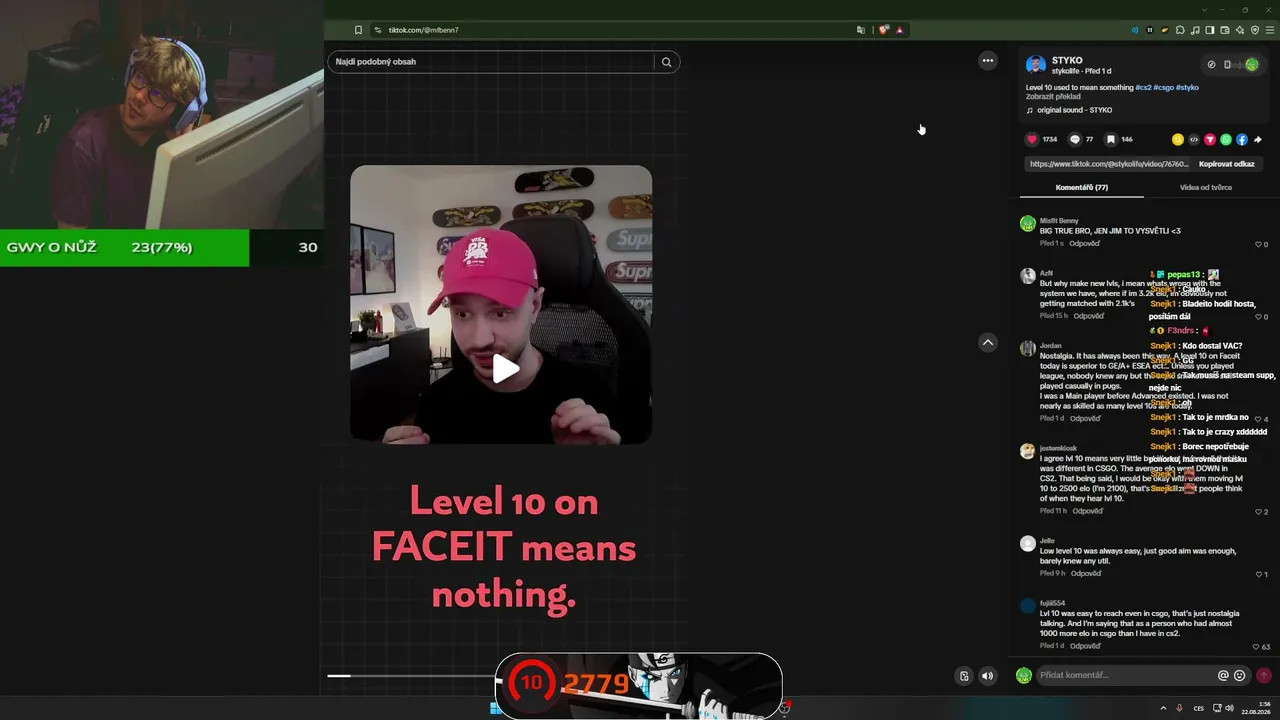Viewport: 1280px width, 720px height.
Task: Click 'Odpovědět' under fujiii554's comment
Action: coord(1086,646)
